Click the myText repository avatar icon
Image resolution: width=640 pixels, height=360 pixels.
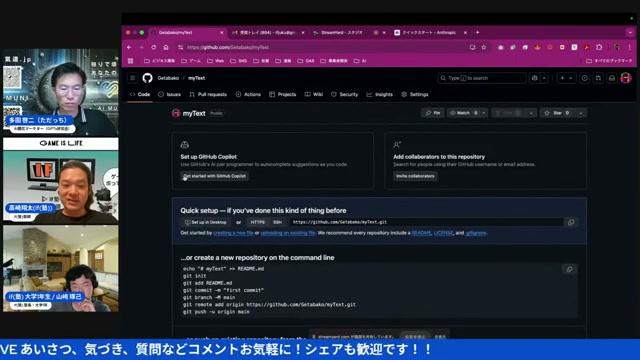coord(176,113)
